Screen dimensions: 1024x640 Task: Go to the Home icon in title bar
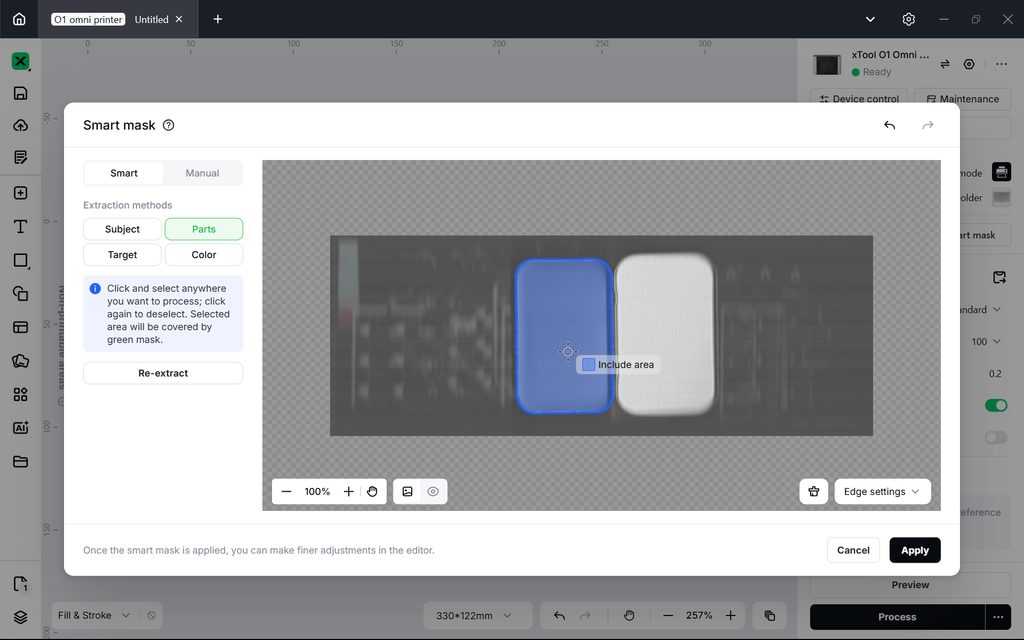click(x=20, y=19)
